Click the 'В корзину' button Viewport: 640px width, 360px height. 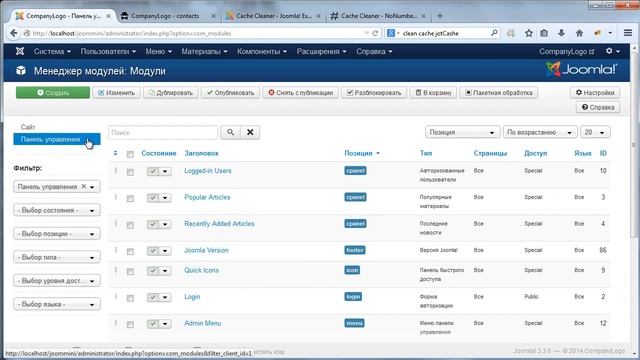(433, 93)
